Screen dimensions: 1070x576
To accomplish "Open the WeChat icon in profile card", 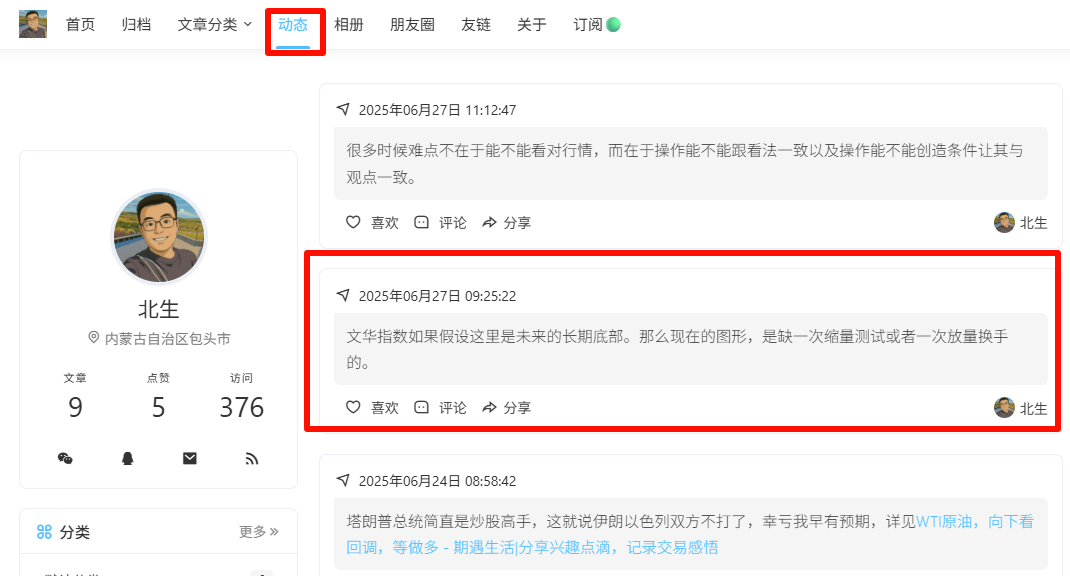I will click(65, 458).
